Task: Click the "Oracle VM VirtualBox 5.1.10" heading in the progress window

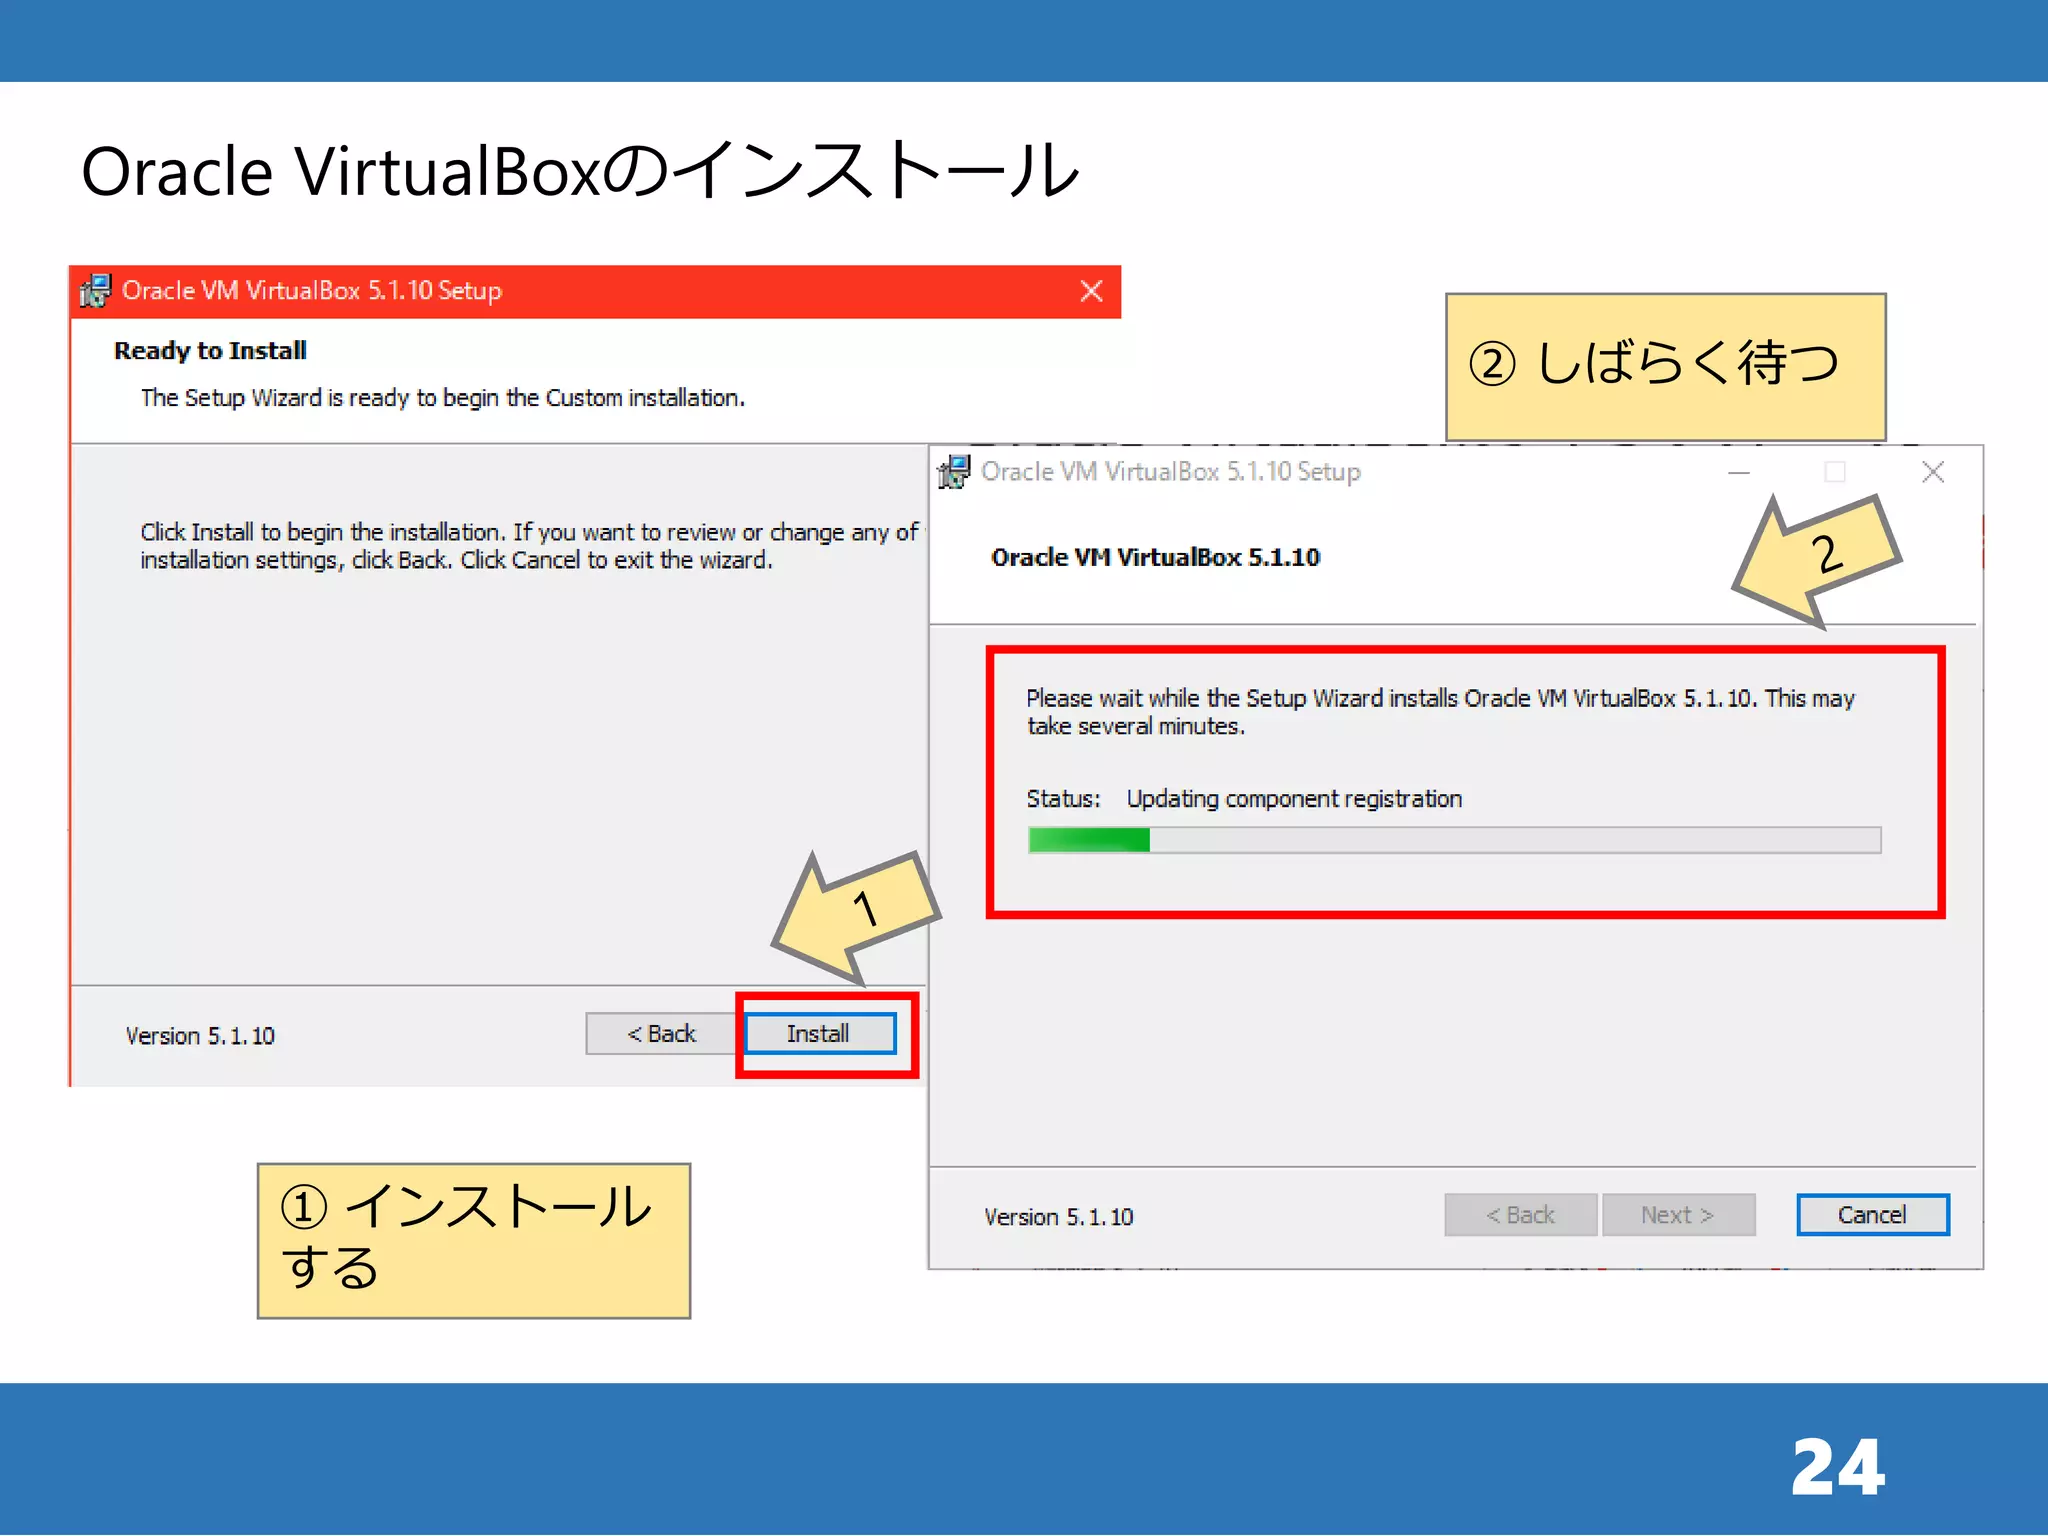Action: pos(1155,557)
